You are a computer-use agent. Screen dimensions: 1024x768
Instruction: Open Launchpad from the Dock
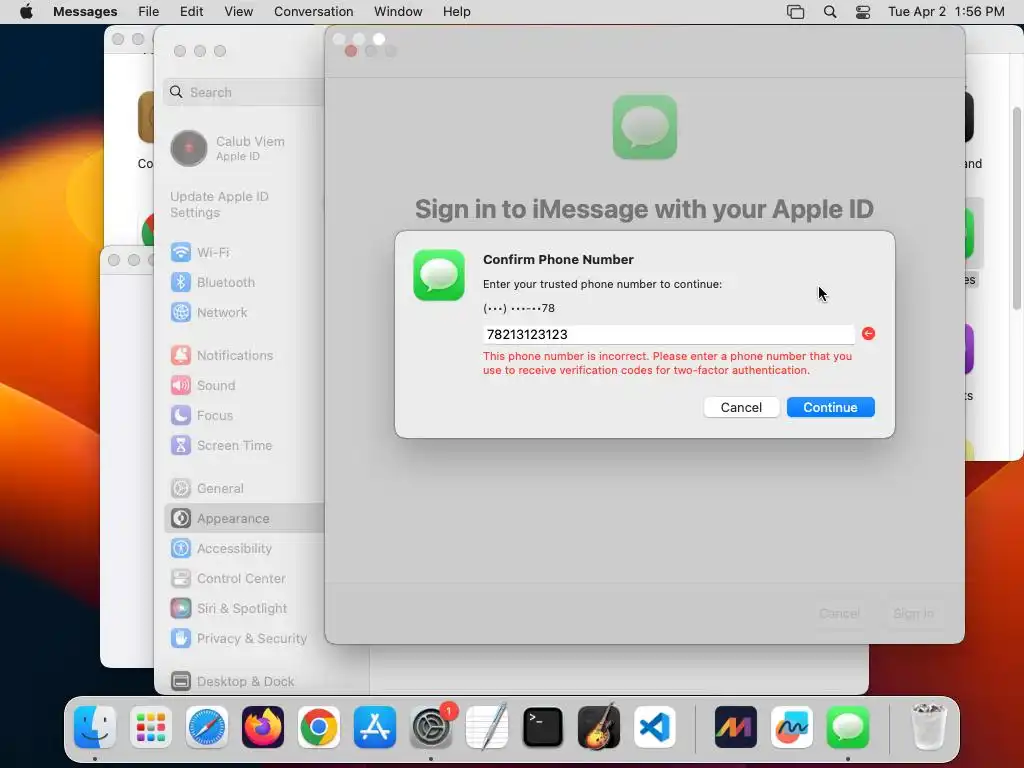tap(151, 727)
